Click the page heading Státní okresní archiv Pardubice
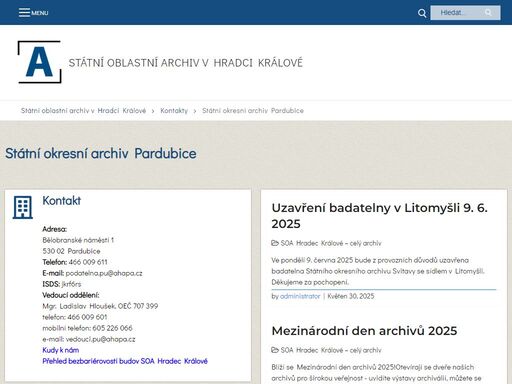 (101, 154)
